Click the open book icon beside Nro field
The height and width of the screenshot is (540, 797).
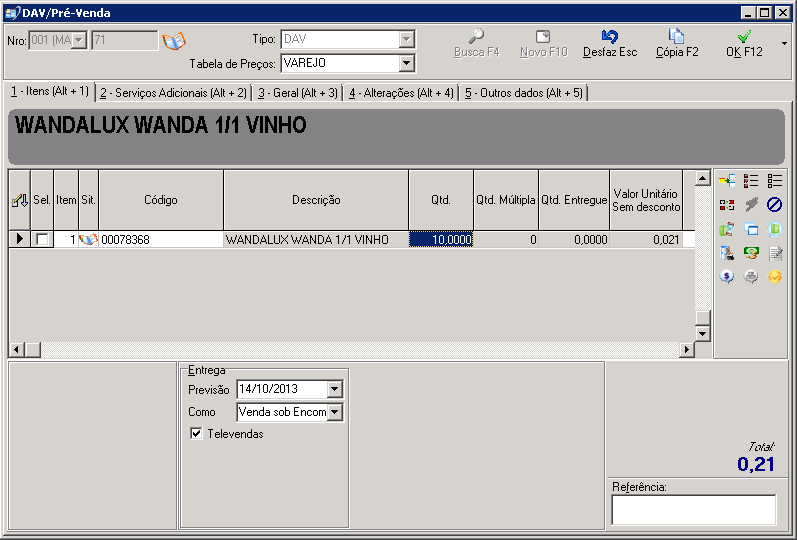(174, 40)
